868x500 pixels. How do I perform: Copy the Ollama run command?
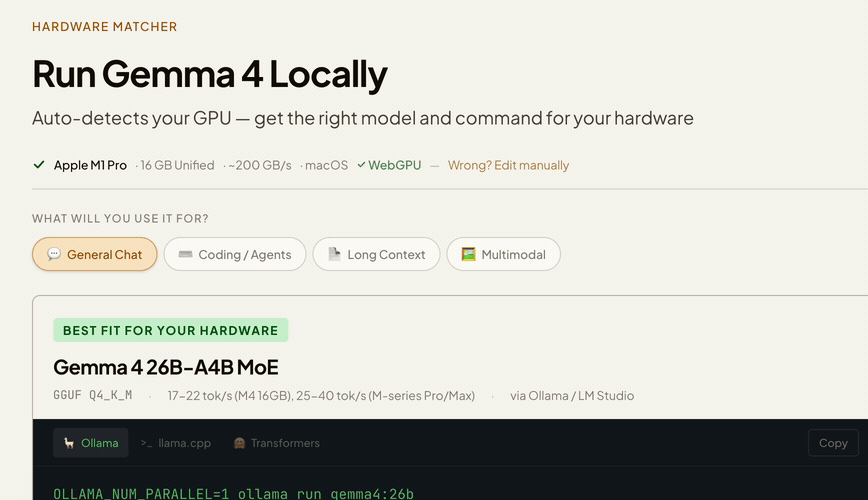(833, 443)
